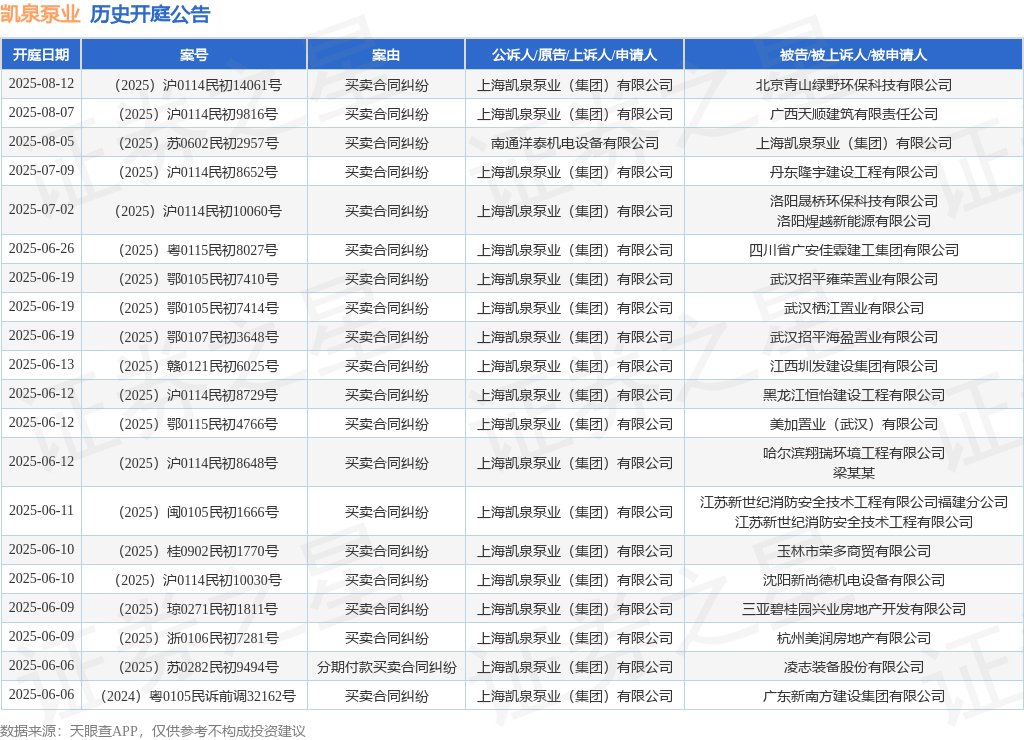Click defendant 三亚碧桂园兴业房地产开发有限公司
The image size is (1024, 740).
[854, 609]
